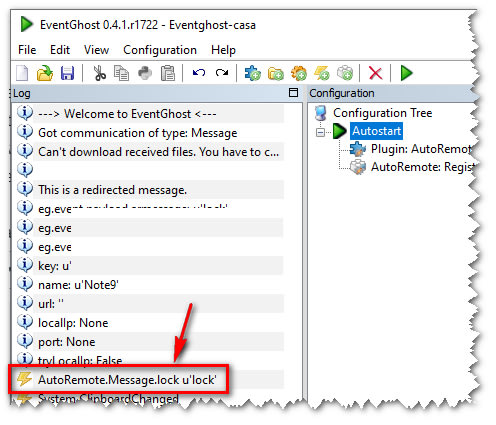Click the log line 'url: ''
This screenshot has width=496, height=425.
[51, 304]
